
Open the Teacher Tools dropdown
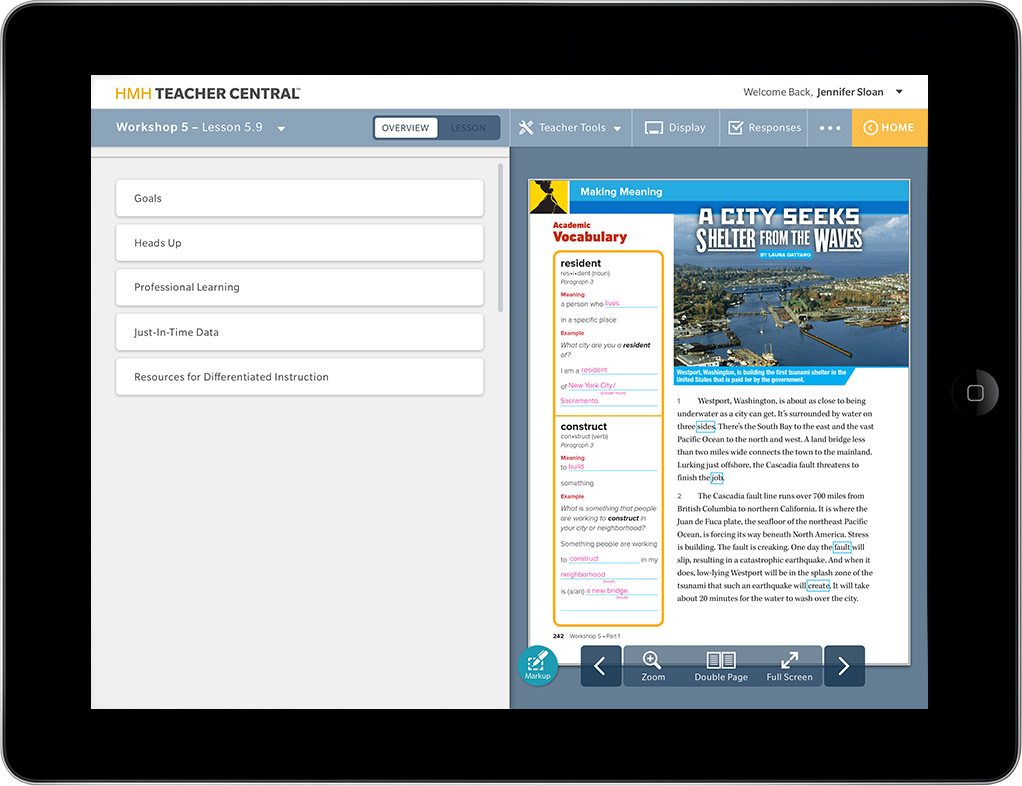click(570, 128)
